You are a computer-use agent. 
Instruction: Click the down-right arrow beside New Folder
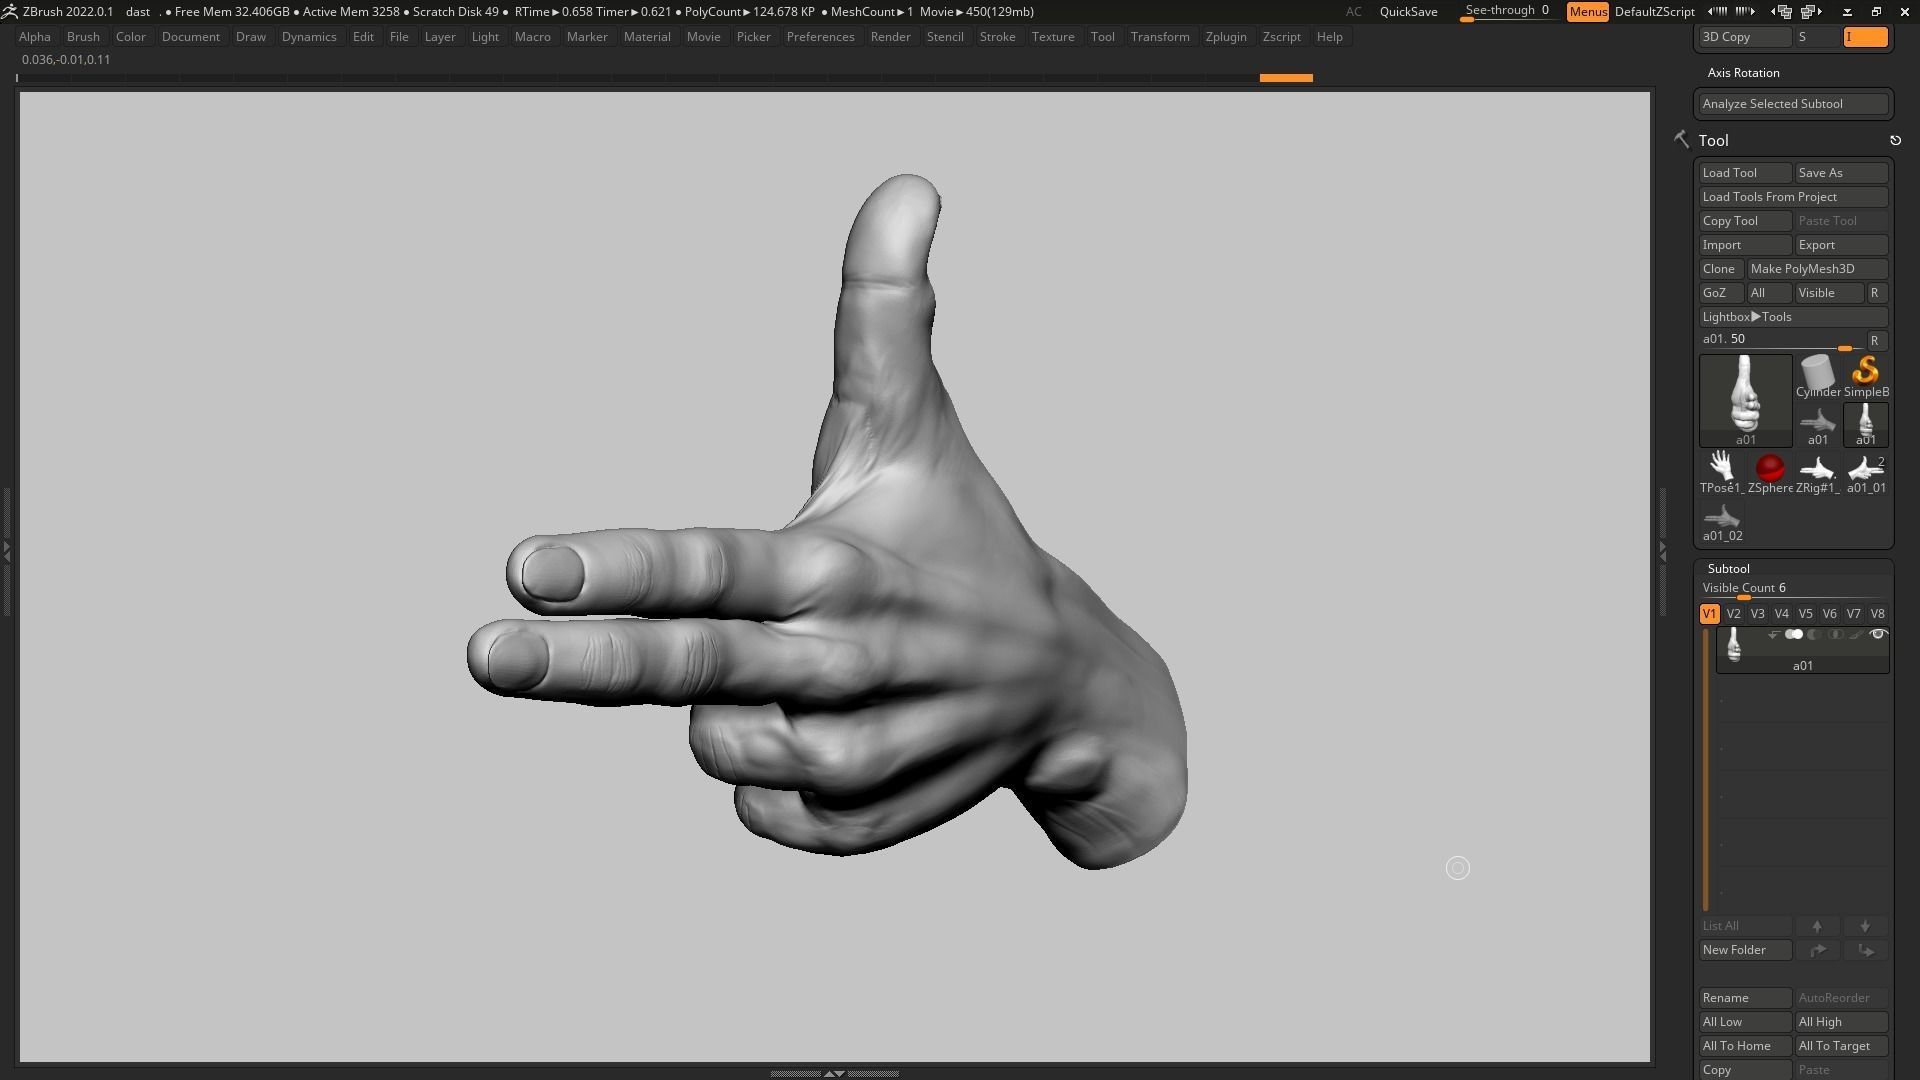tap(1865, 950)
